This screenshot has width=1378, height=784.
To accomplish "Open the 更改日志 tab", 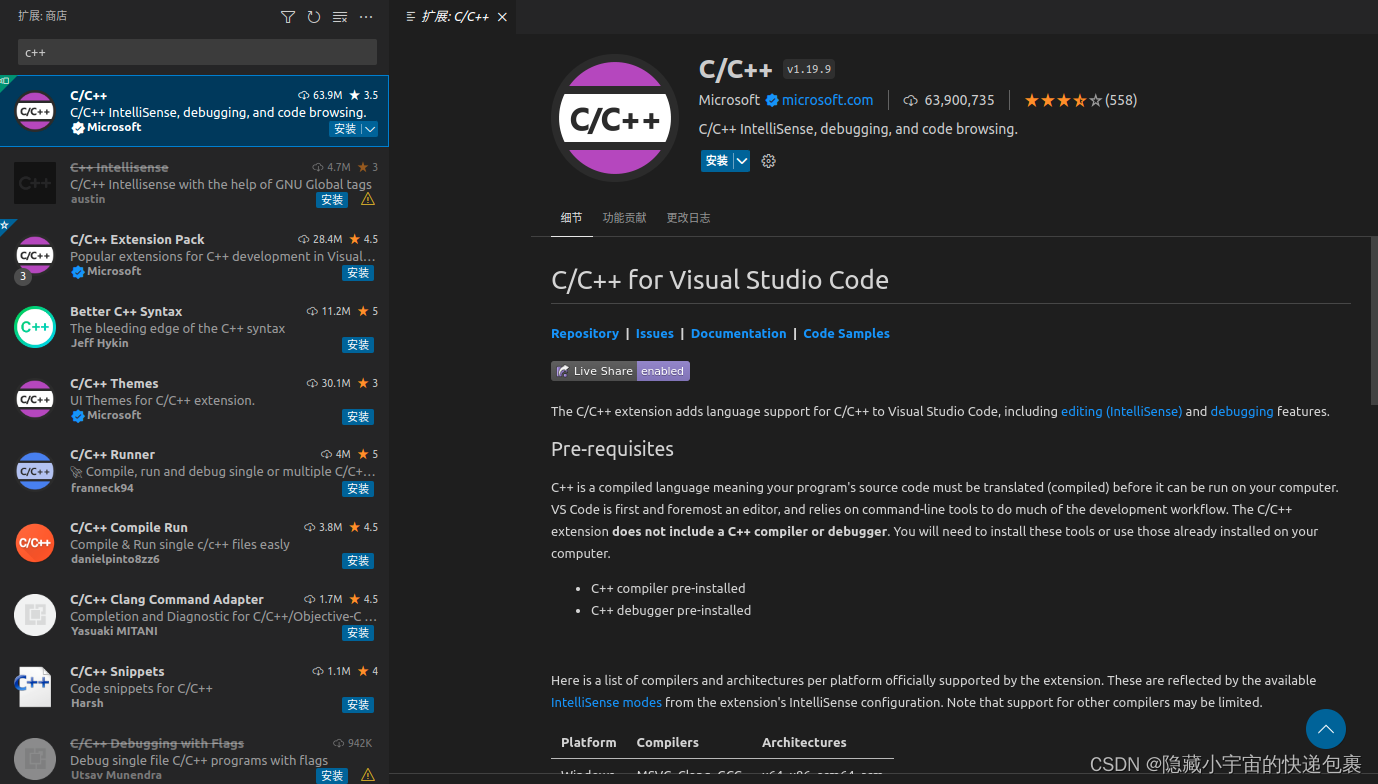I will [688, 217].
